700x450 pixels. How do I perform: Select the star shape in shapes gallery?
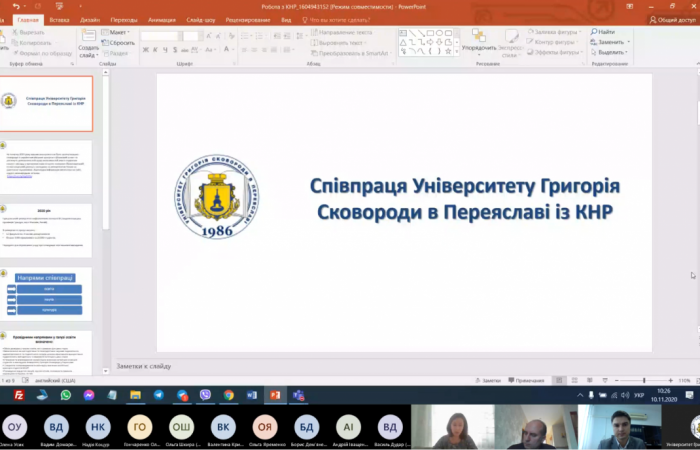tap(448, 51)
